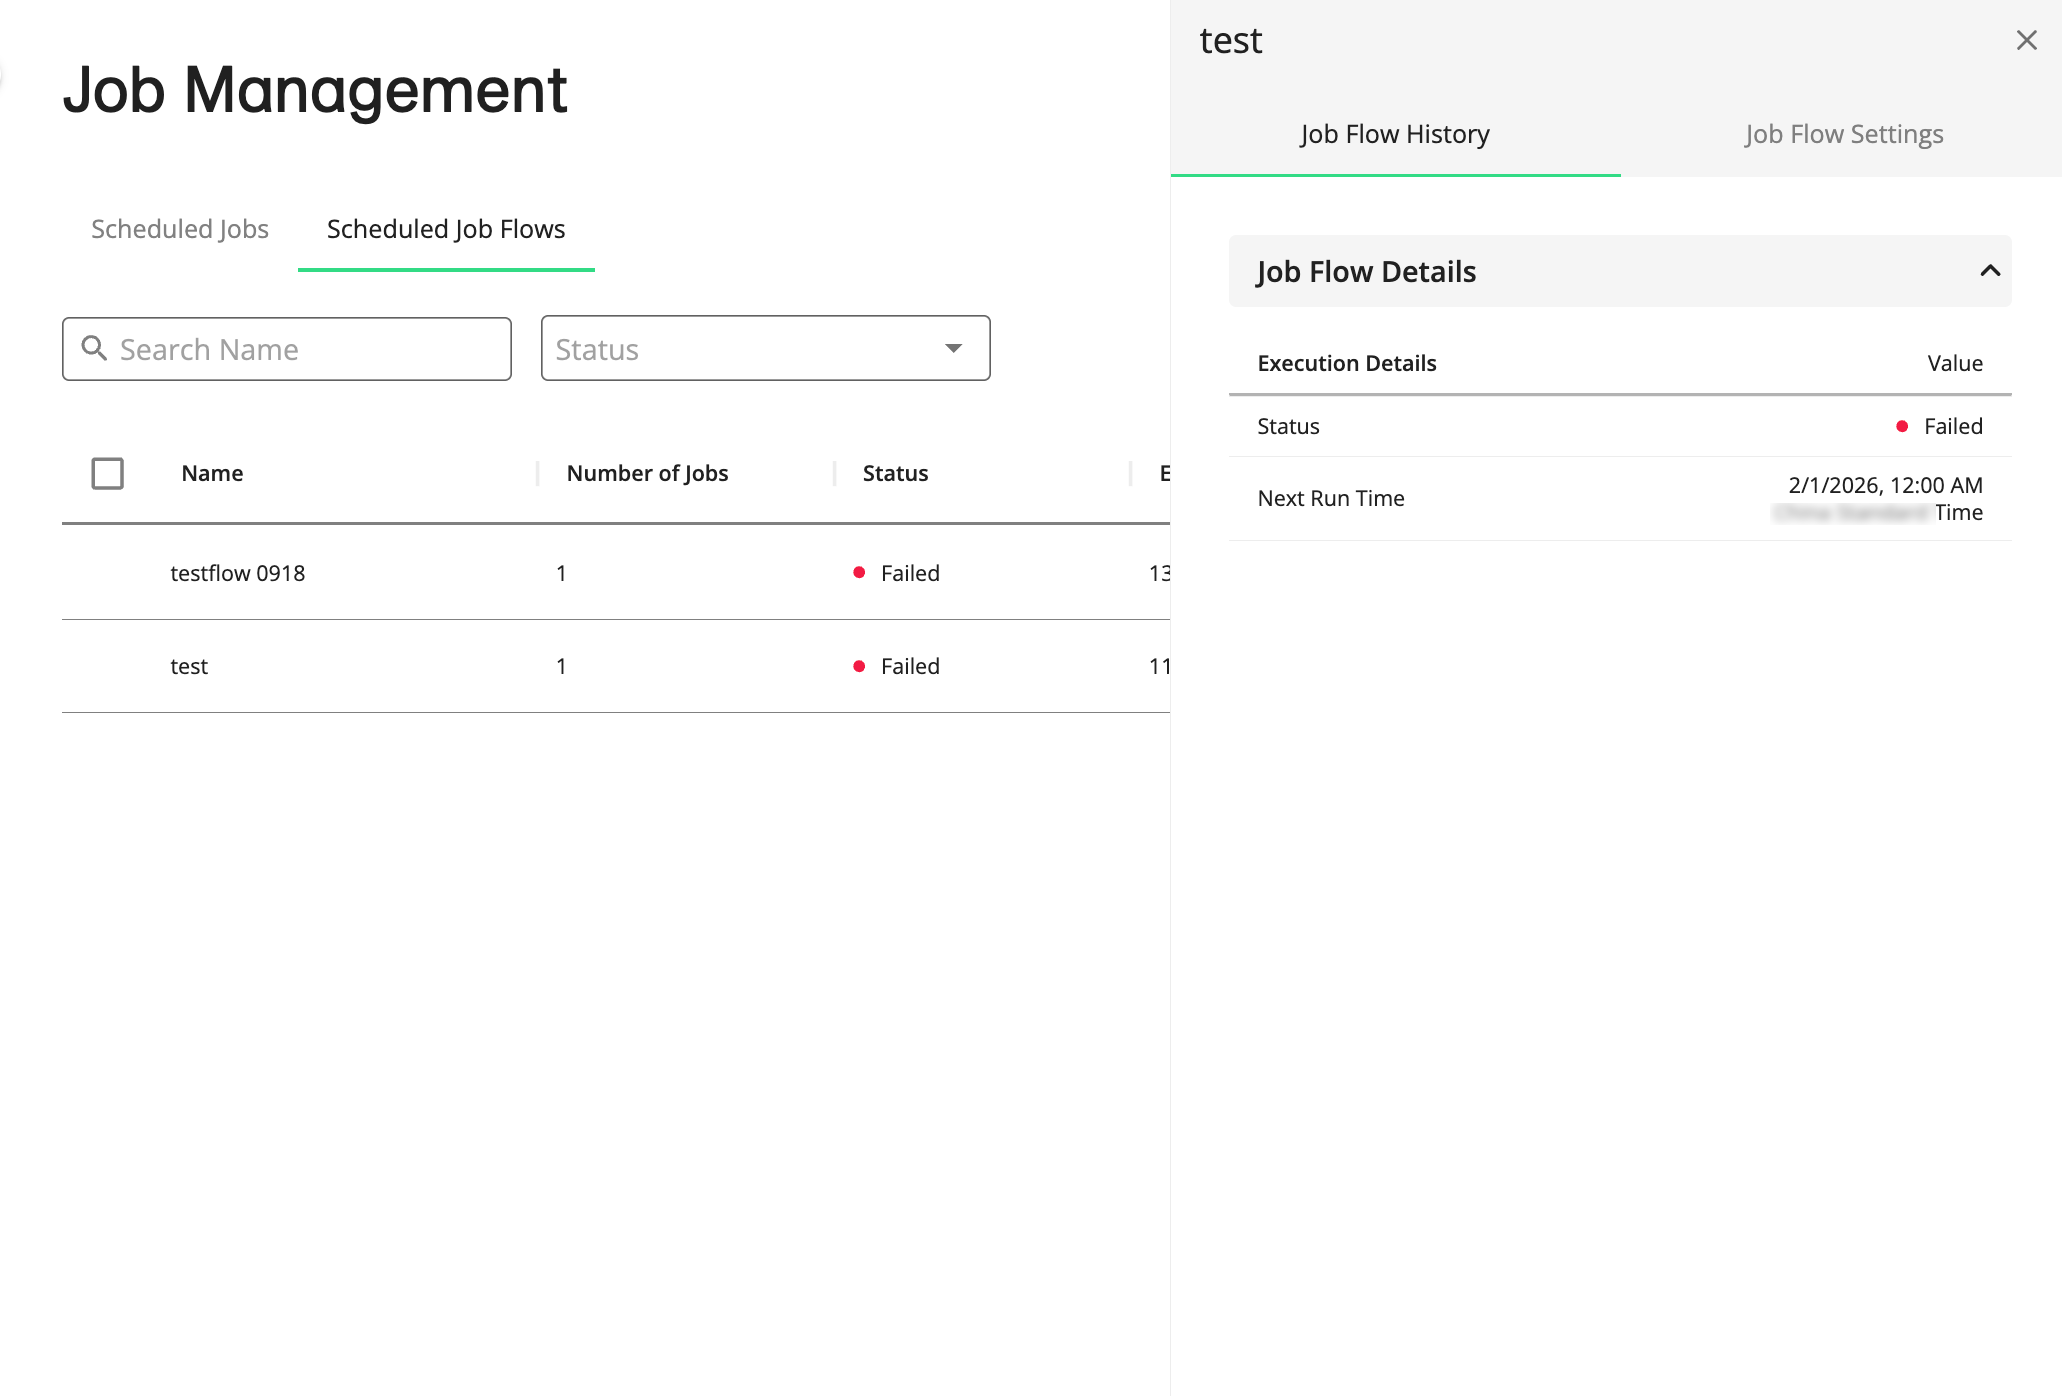The width and height of the screenshot is (2062, 1396).
Task: Close the test details panel with the X
Action: click(x=2027, y=40)
